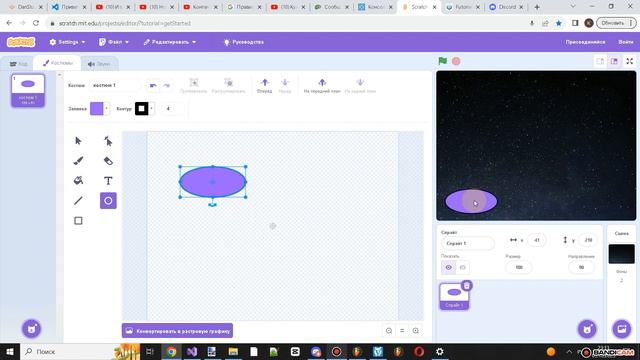
Task: Zoom out the paint canvas
Action: [x=389, y=331]
